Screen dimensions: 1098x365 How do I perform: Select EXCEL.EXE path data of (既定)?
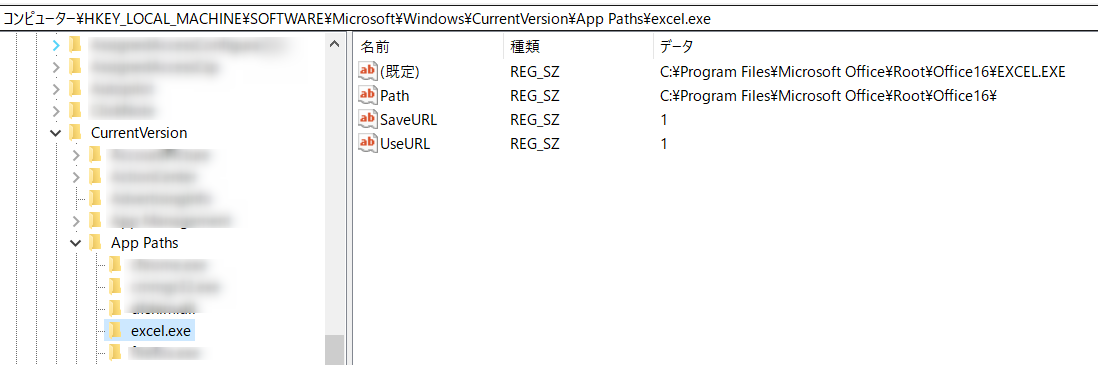pos(863,71)
